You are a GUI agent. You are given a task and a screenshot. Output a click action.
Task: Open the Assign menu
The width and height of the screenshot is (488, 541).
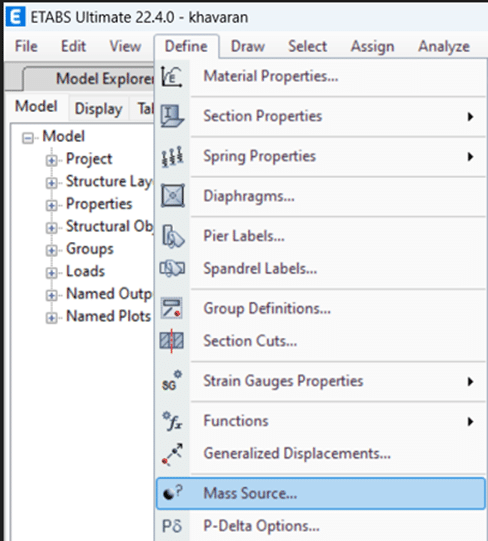click(372, 46)
